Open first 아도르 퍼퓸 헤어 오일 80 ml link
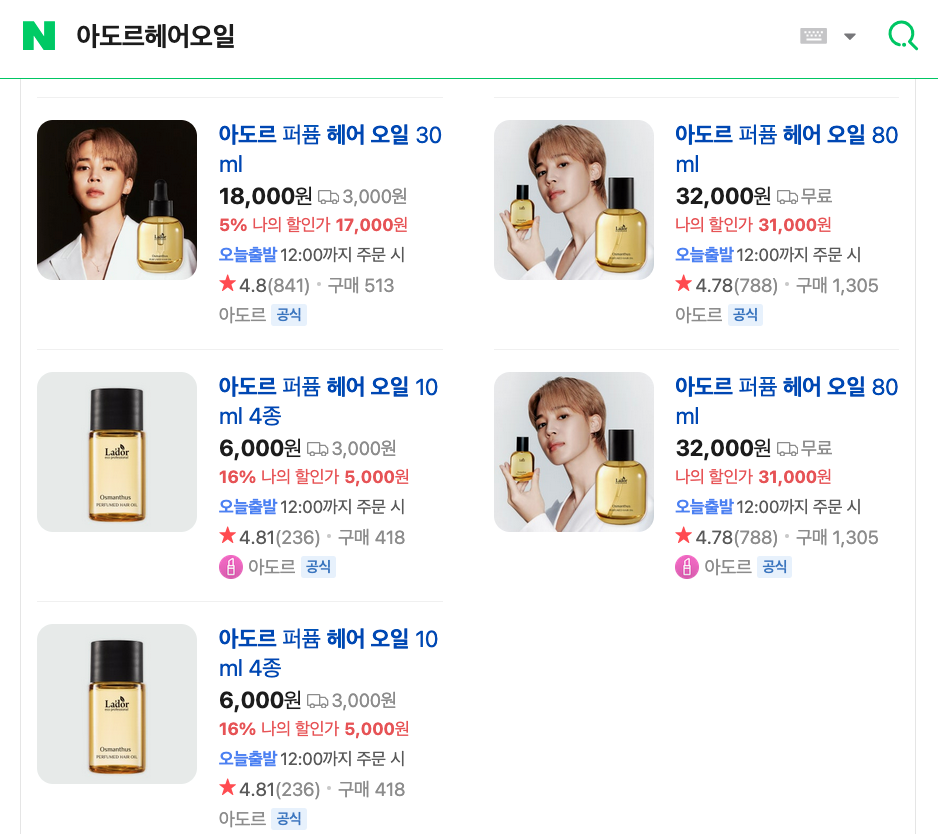 pyautogui.click(x=786, y=149)
